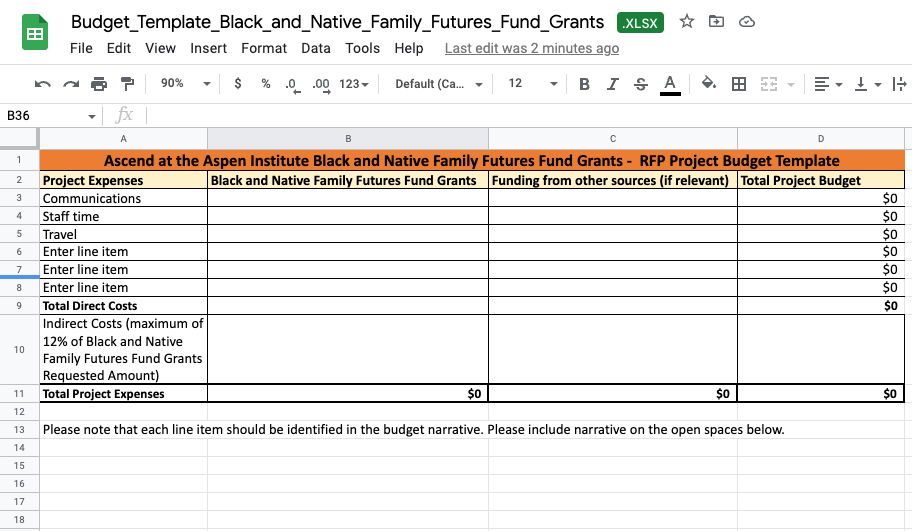Select the 'Communications' cell
The height and width of the screenshot is (531, 912).
[x=123, y=198]
